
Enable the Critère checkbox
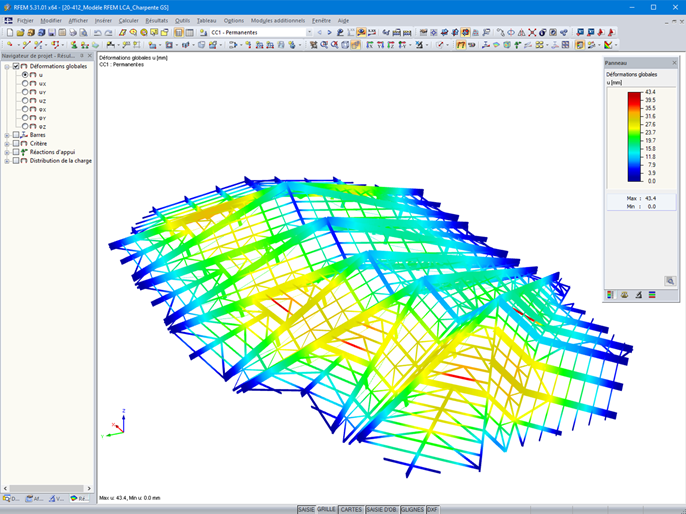16,143
